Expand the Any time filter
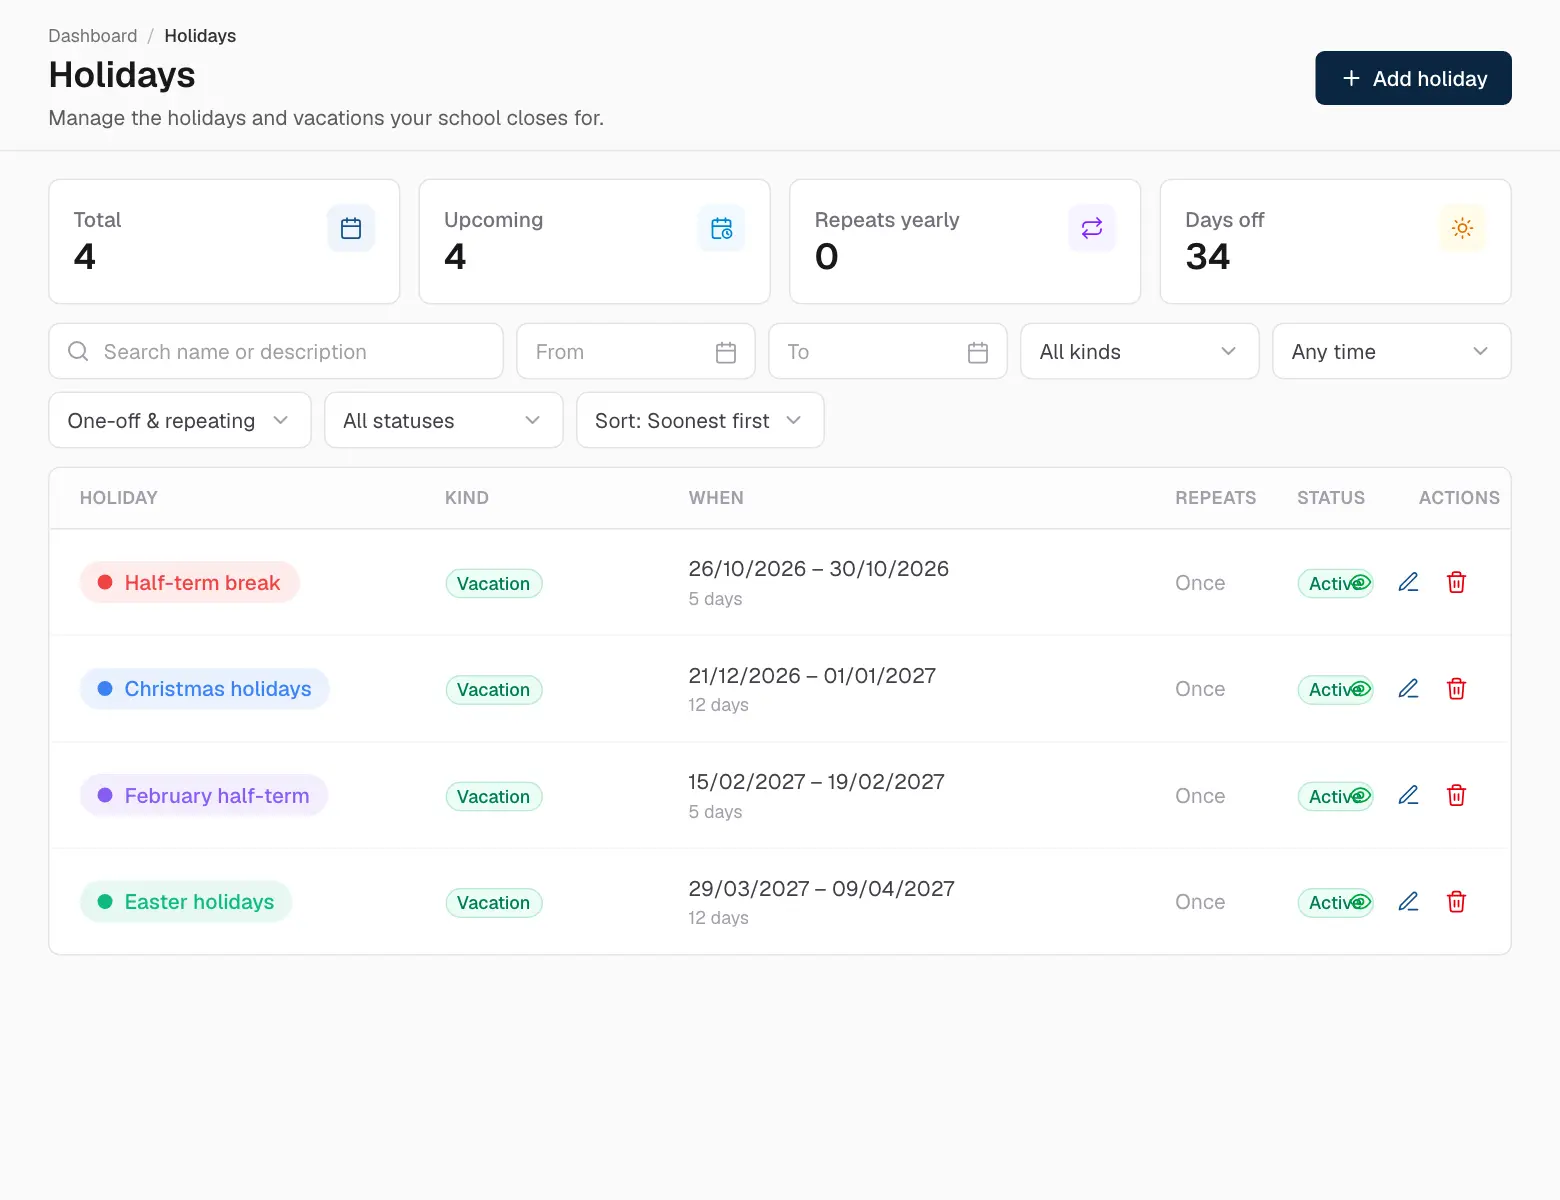Screen dimensions: 1560x1200 pos(1391,351)
